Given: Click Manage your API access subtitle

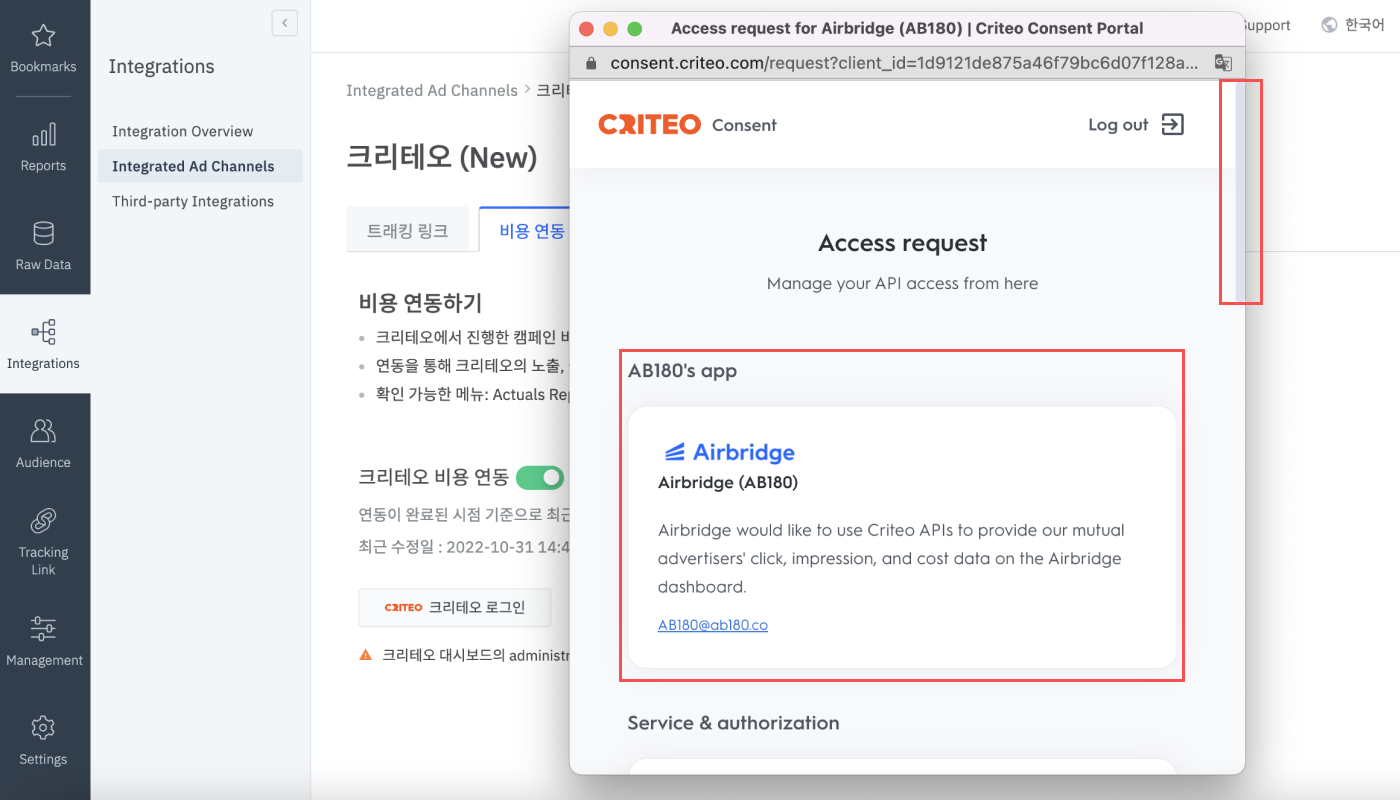Looking at the screenshot, I should point(903,284).
